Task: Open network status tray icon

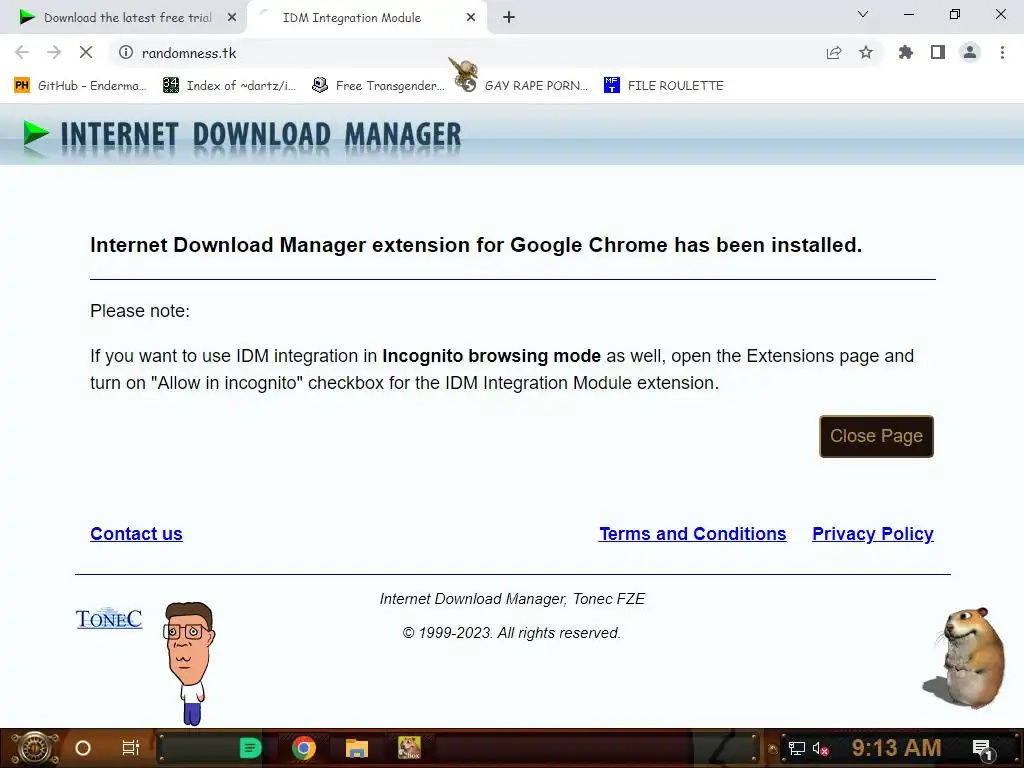Action: (797, 748)
